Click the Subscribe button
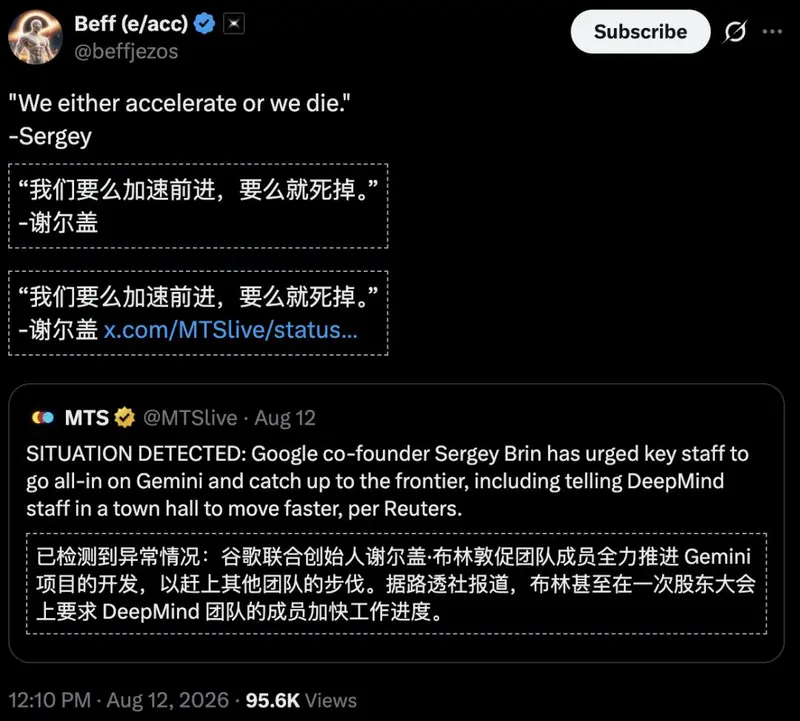This screenshot has width=800, height=721. click(640, 32)
